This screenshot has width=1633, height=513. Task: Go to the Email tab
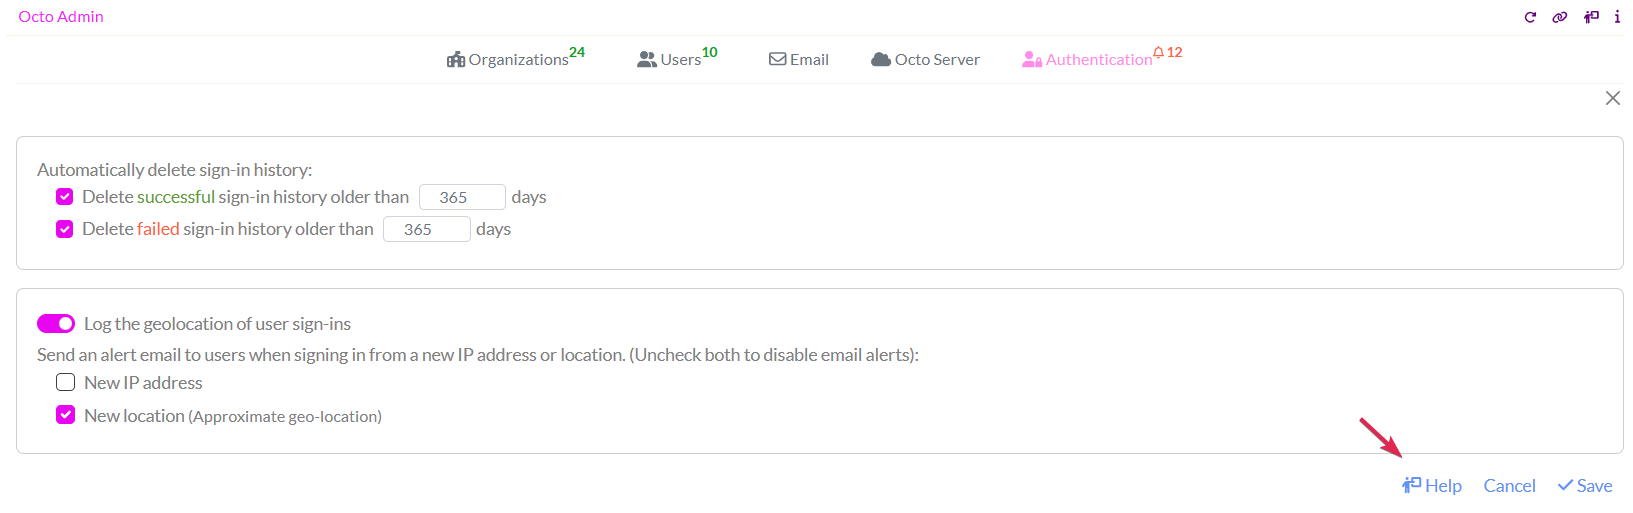coord(799,59)
